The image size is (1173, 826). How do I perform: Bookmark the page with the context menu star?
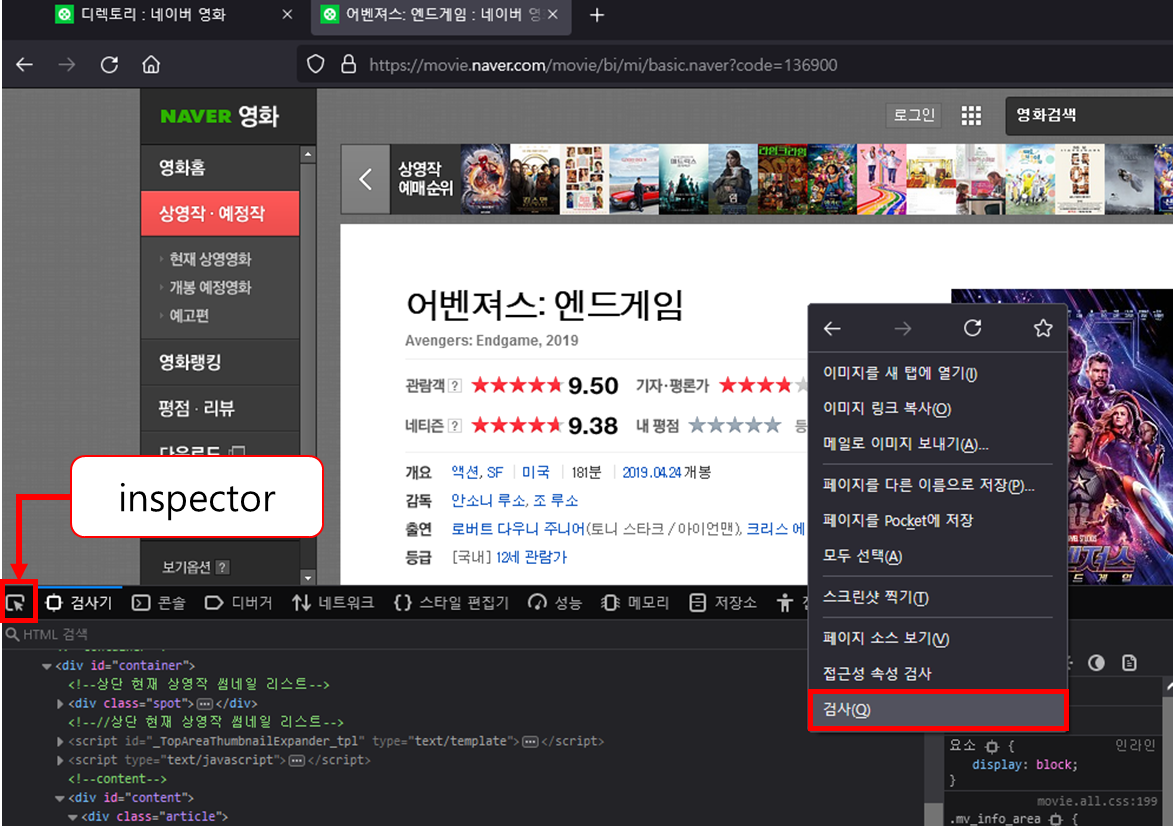[x=1043, y=328]
